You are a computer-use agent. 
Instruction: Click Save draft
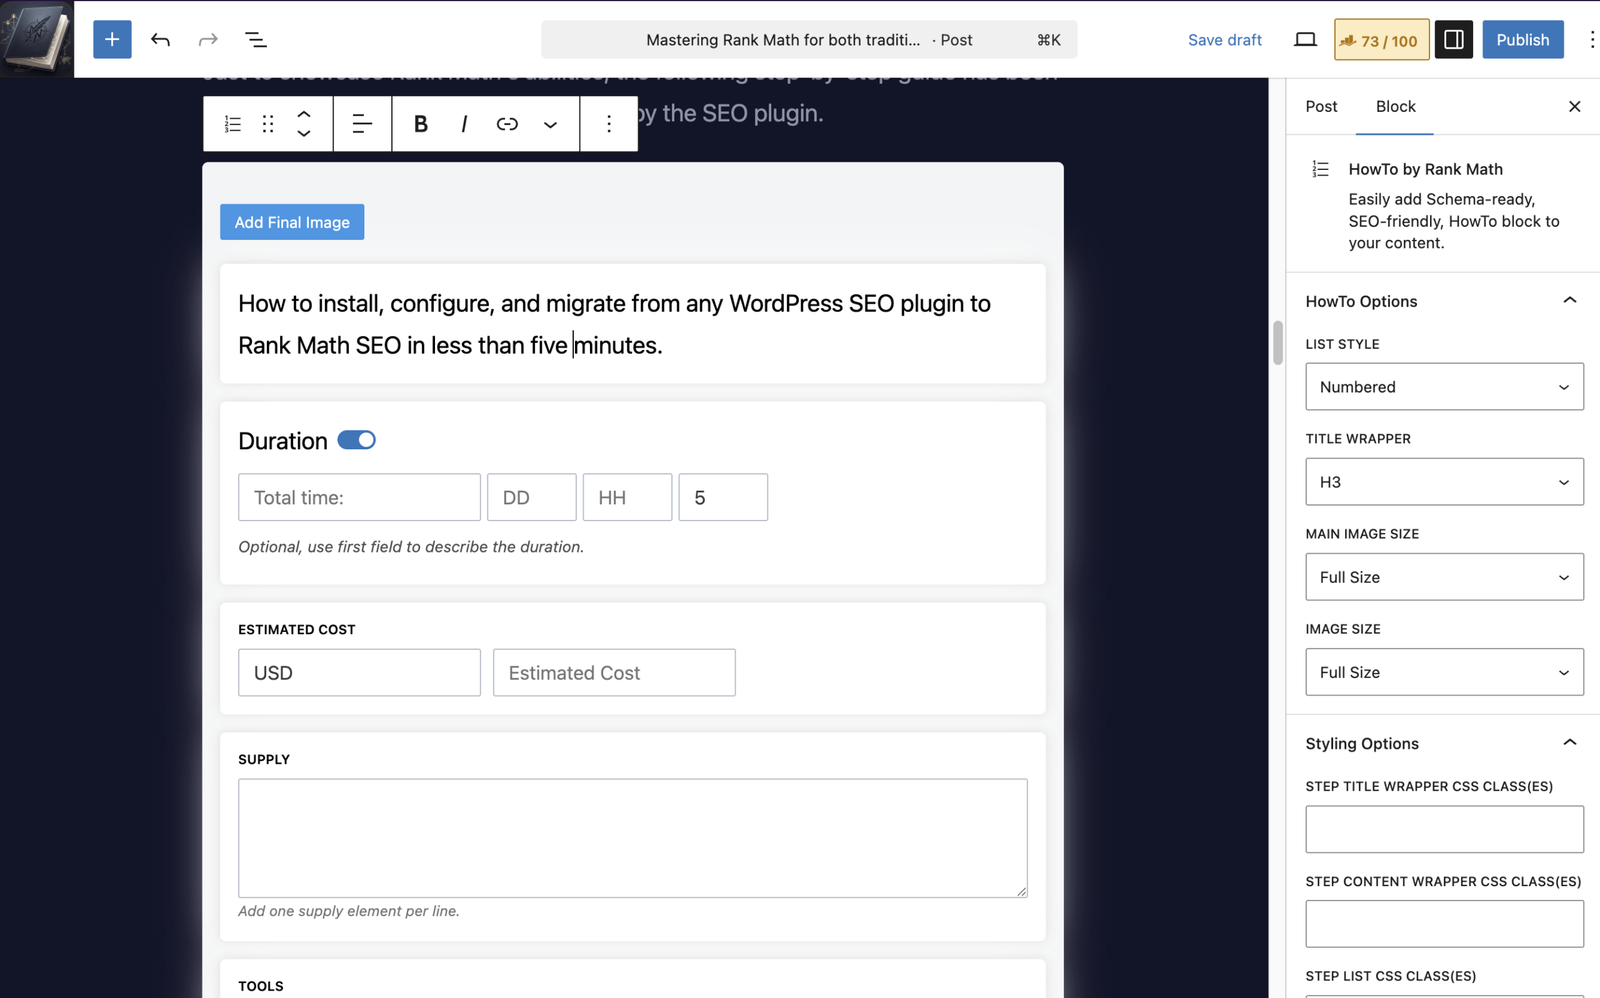(x=1224, y=40)
